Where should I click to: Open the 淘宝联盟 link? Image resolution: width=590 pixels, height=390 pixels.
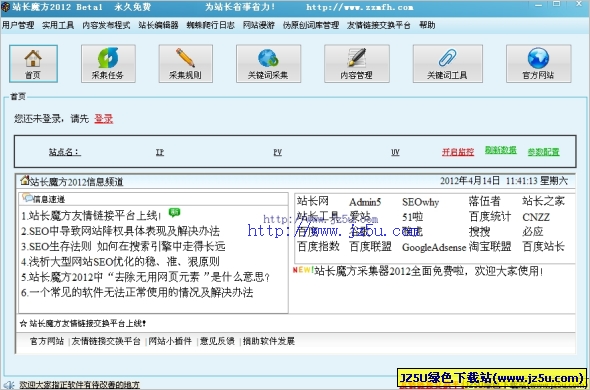tap(490, 247)
